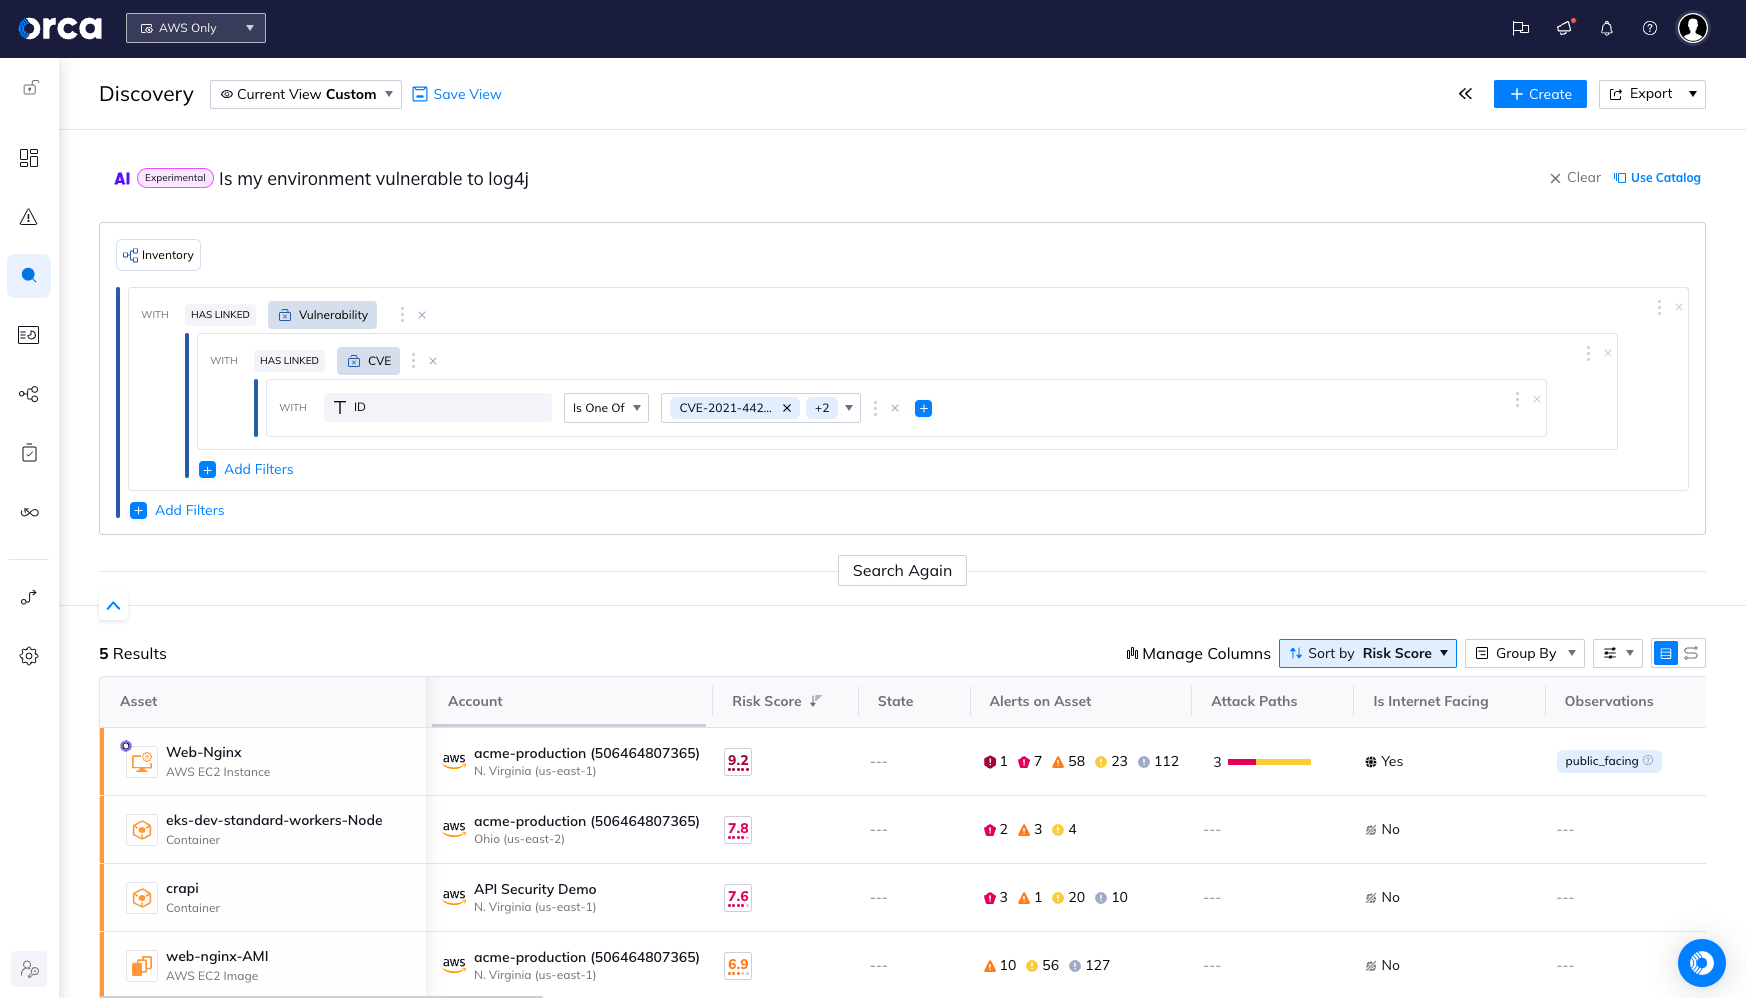The height and width of the screenshot is (998, 1746).
Task: Select the Inventory model chip
Action: click(x=158, y=255)
